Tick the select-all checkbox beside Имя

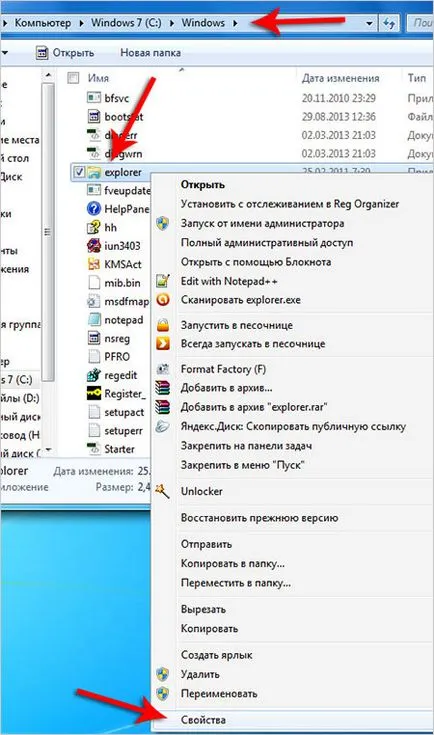tap(73, 78)
